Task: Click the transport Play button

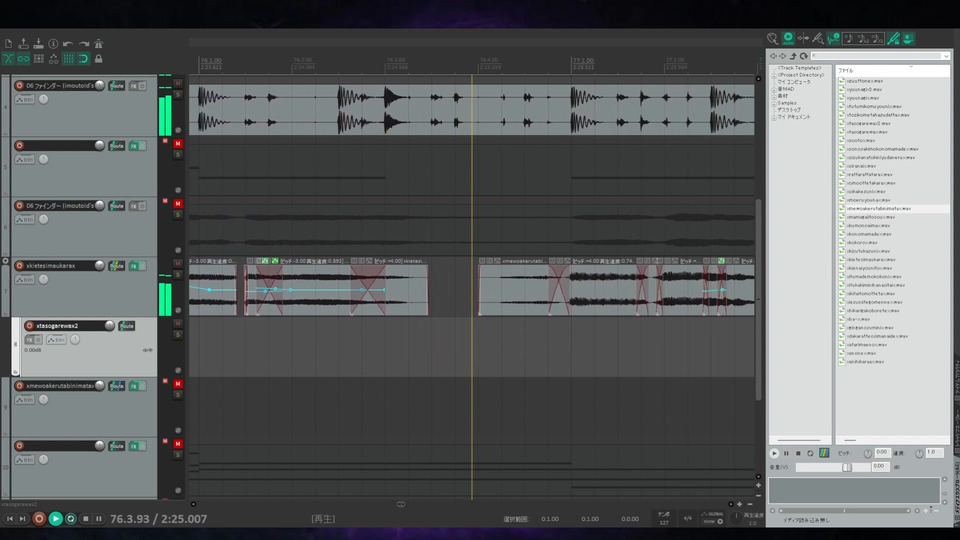Action: pyautogui.click(x=56, y=519)
